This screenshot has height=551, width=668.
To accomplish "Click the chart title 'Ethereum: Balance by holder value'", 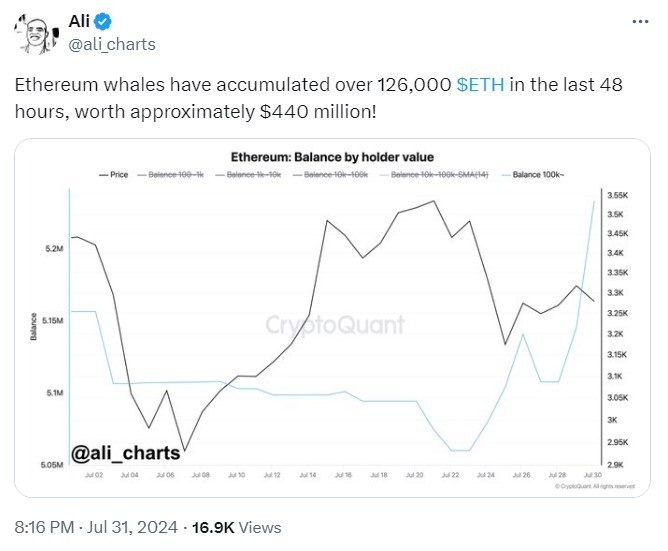I will 334,158.
